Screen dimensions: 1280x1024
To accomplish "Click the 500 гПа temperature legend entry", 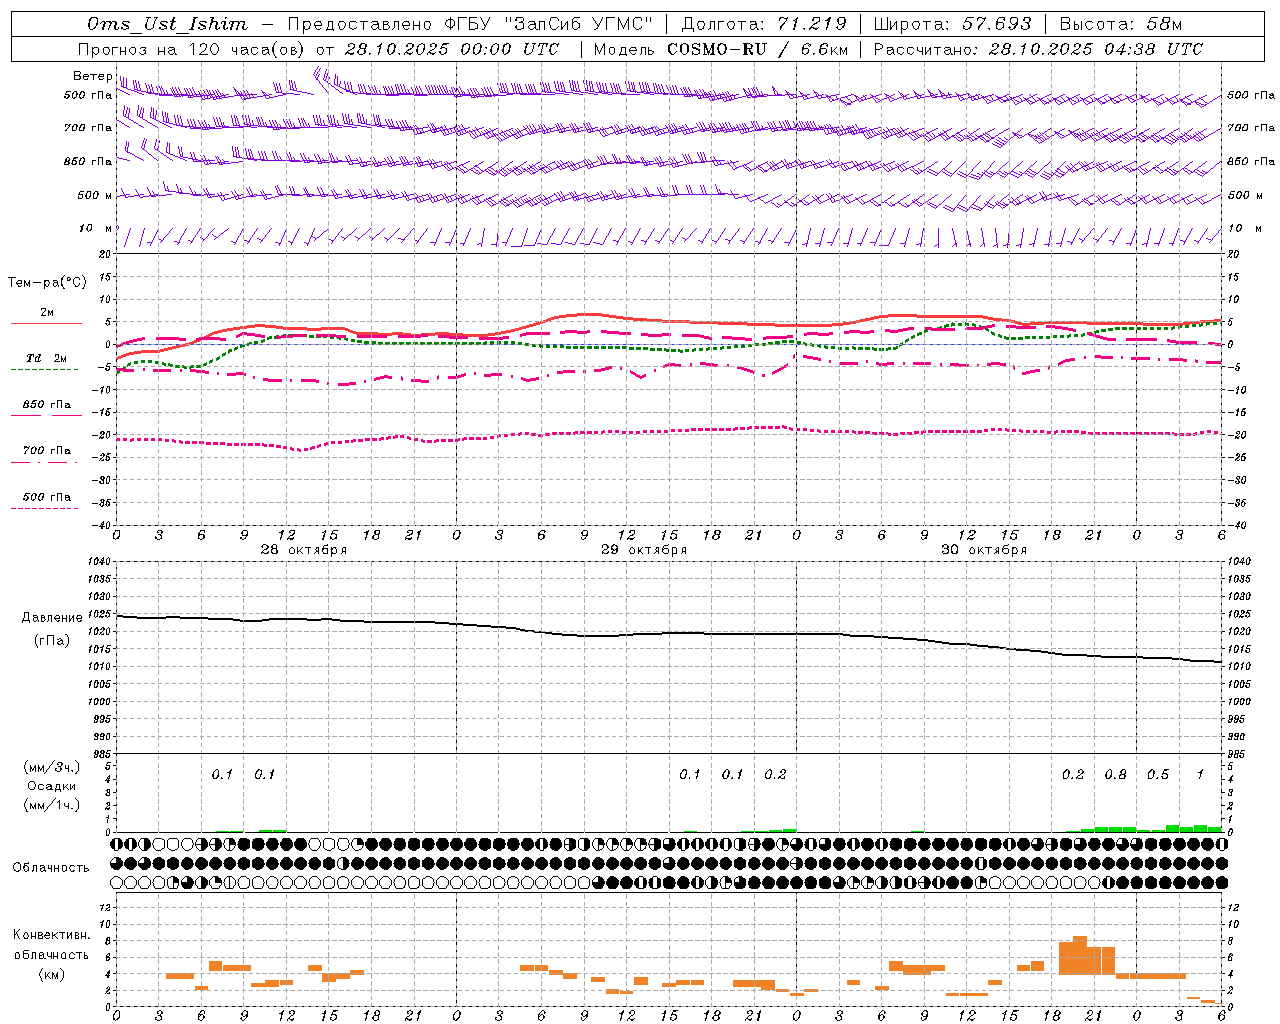I will tap(47, 497).
